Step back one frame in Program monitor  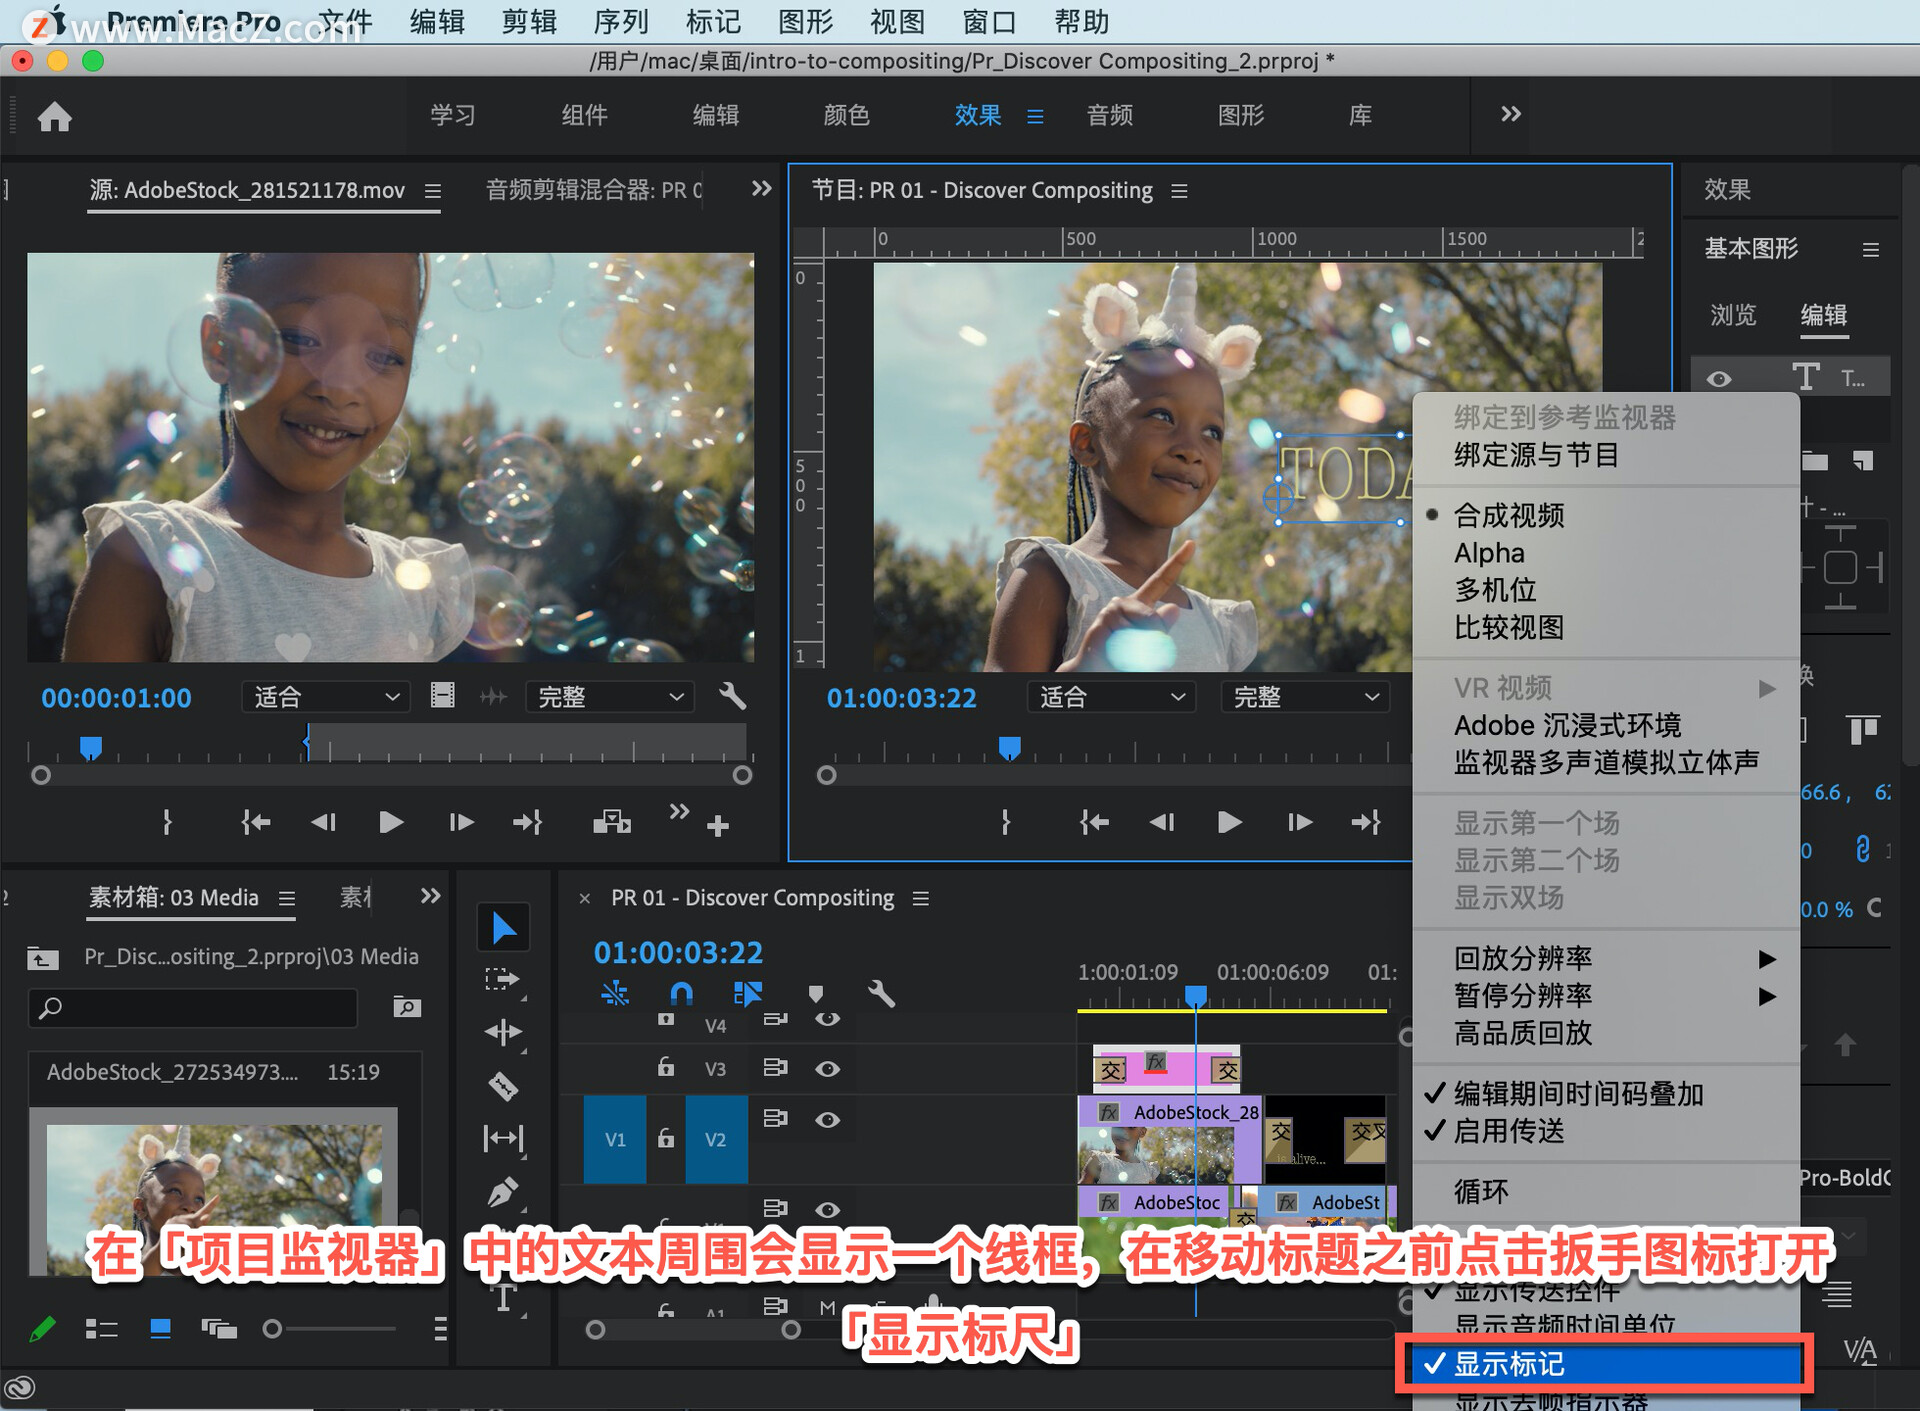click(1161, 822)
